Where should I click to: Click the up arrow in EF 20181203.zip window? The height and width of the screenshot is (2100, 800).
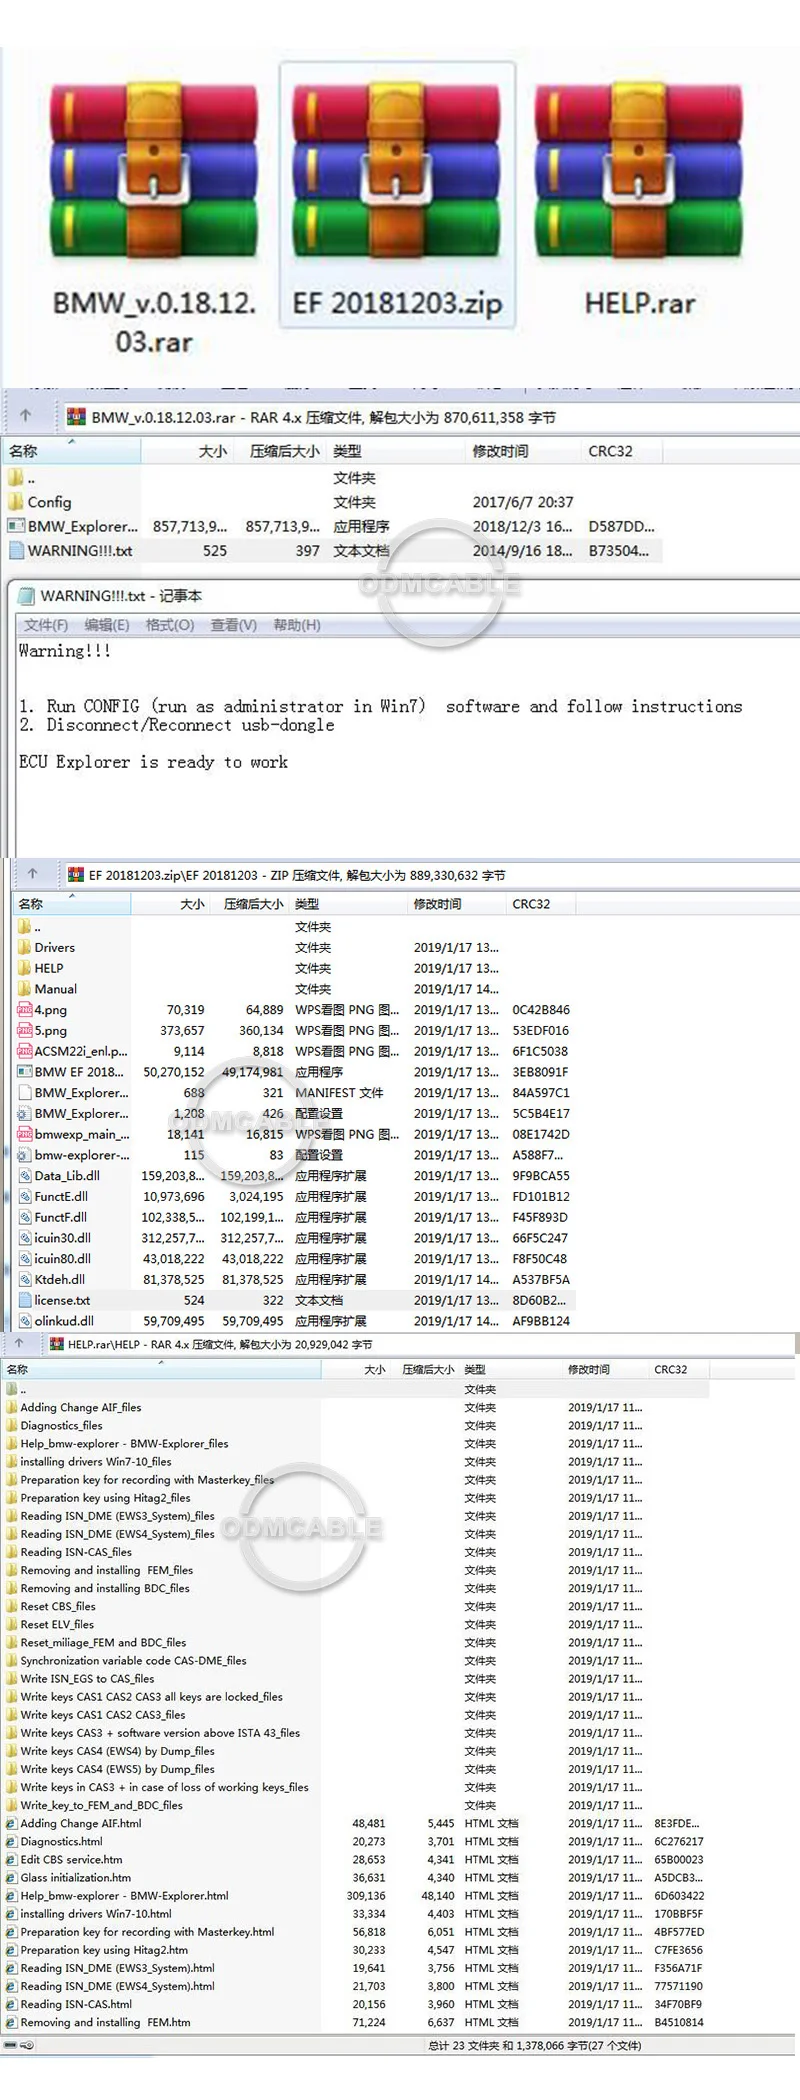pos(32,874)
